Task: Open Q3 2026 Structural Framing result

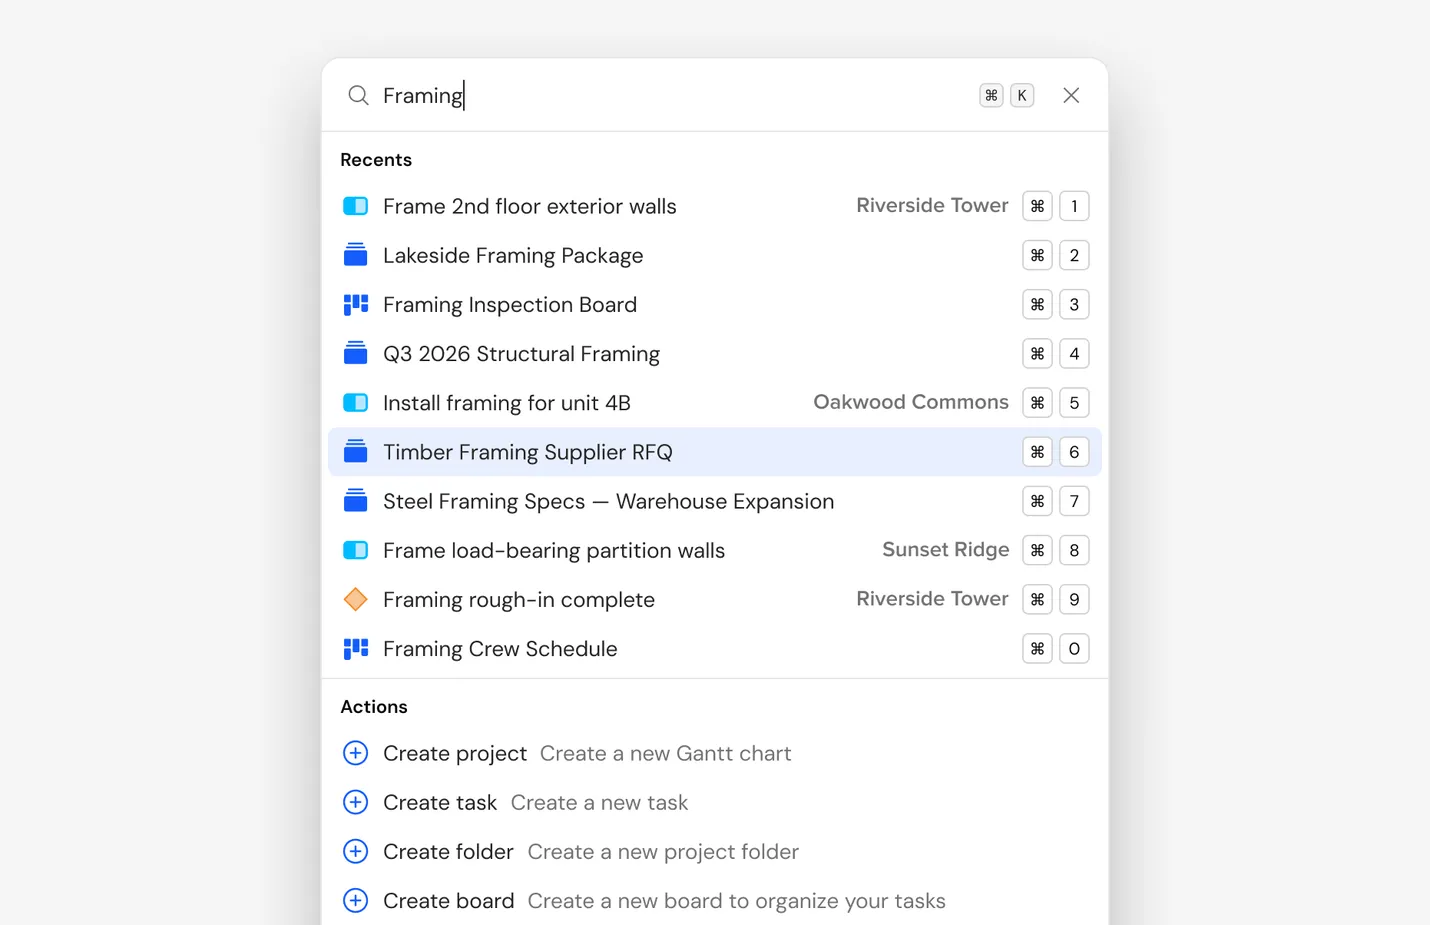Action: 715,353
